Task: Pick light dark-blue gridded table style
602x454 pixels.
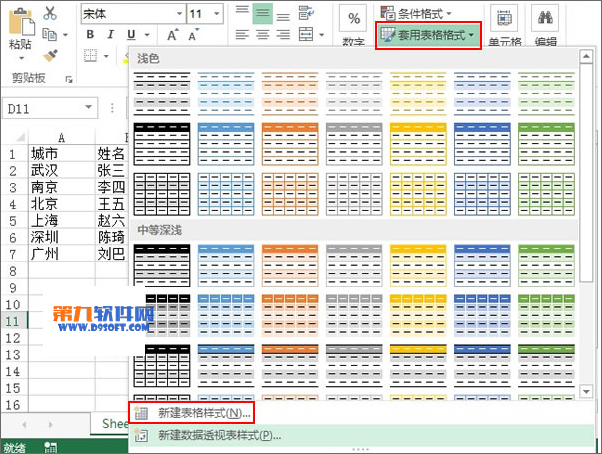Action: pos(482,194)
